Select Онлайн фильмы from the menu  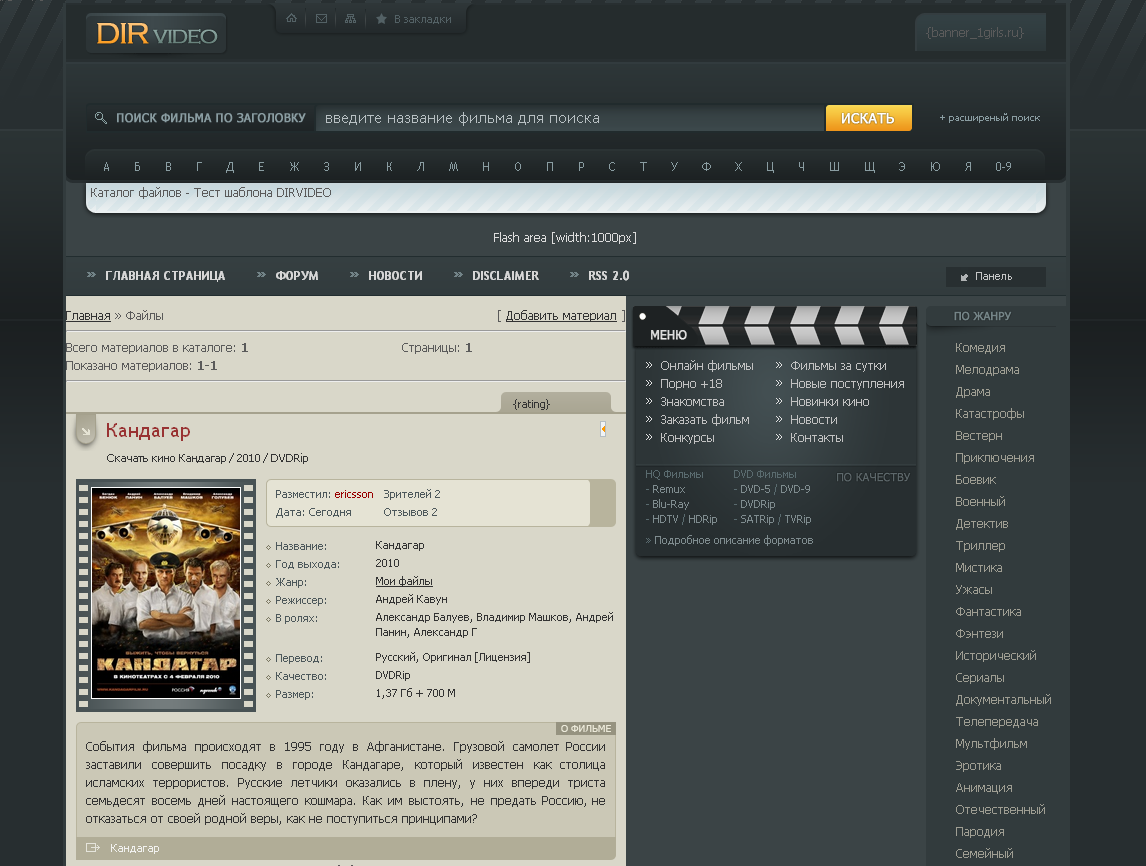706,366
